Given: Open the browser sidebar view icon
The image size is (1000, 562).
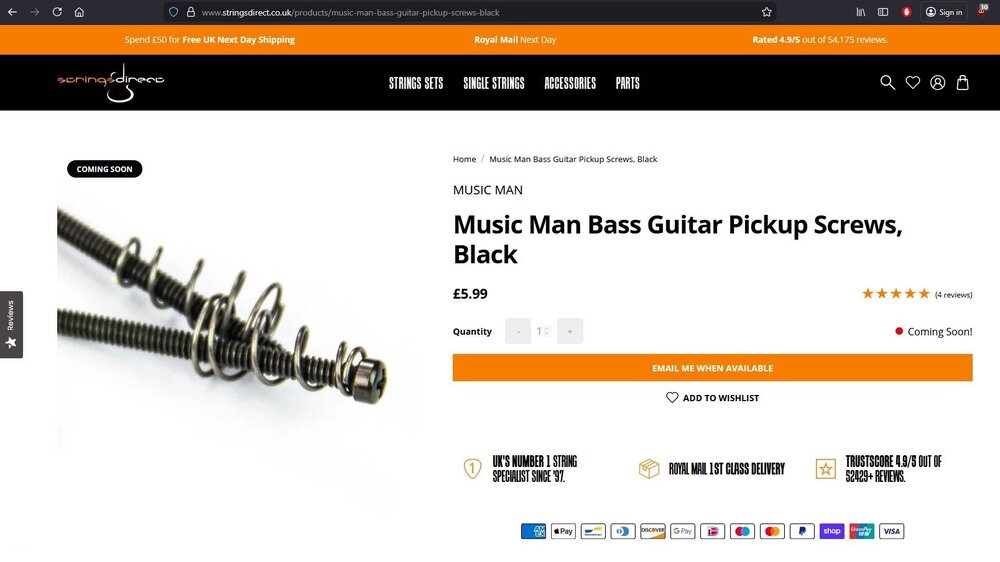Looking at the screenshot, I should (883, 12).
